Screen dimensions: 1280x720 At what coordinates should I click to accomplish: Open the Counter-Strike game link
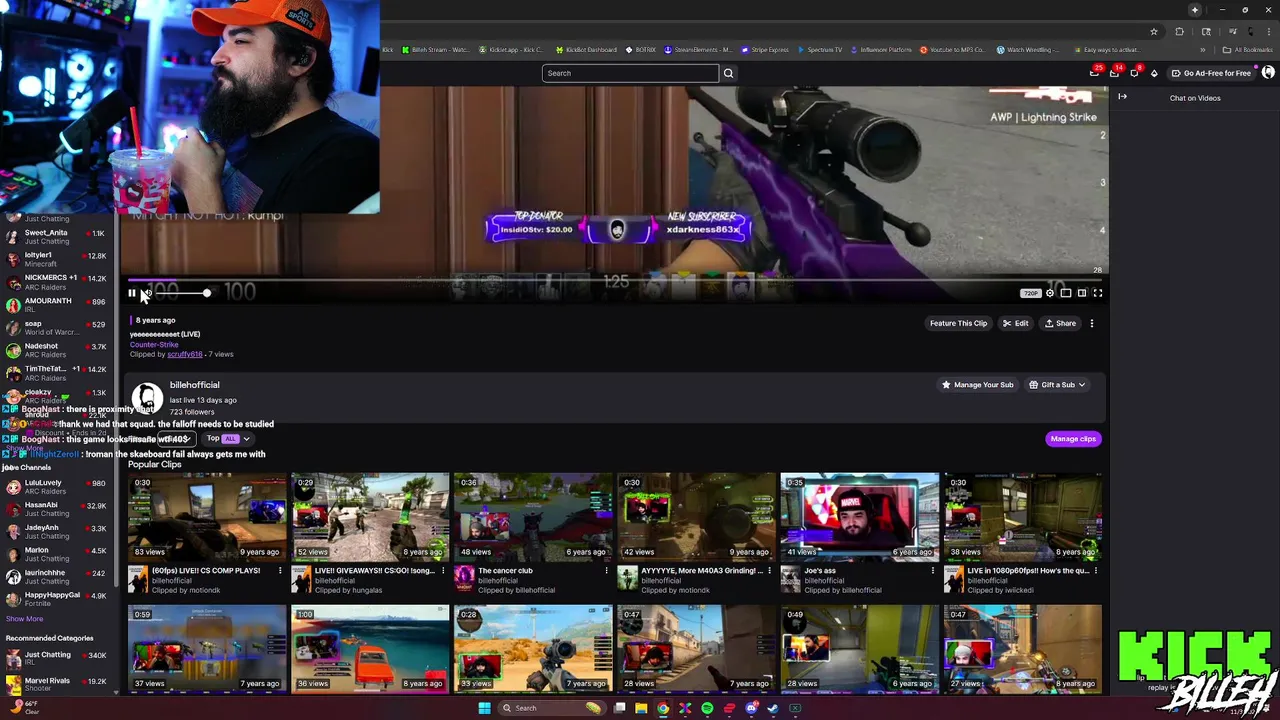(154, 344)
